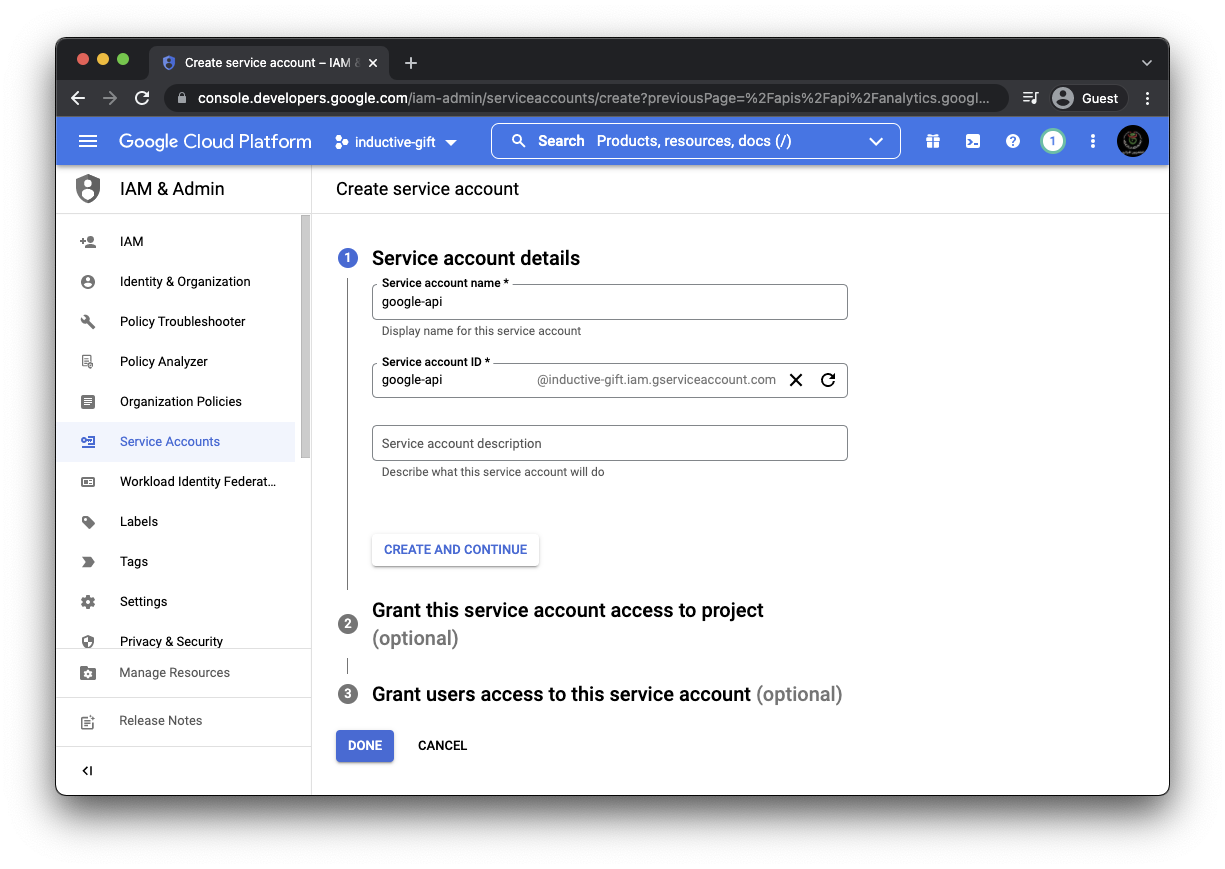Expand step 3 Grant users access
This screenshot has width=1225, height=869.
coord(607,694)
